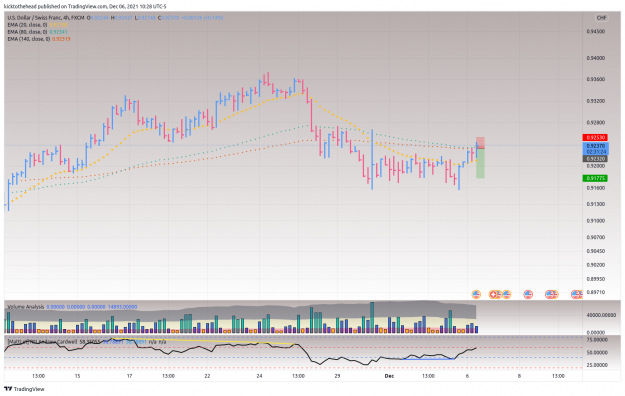Viewport: 625px width, 396px height.
Task: Select the EMA (20, close, 0) legend
Action: 27,25
